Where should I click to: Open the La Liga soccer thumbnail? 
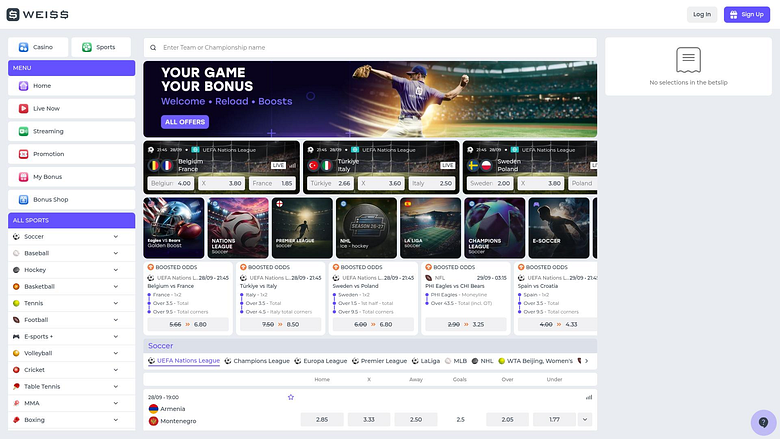tap(430, 228)
